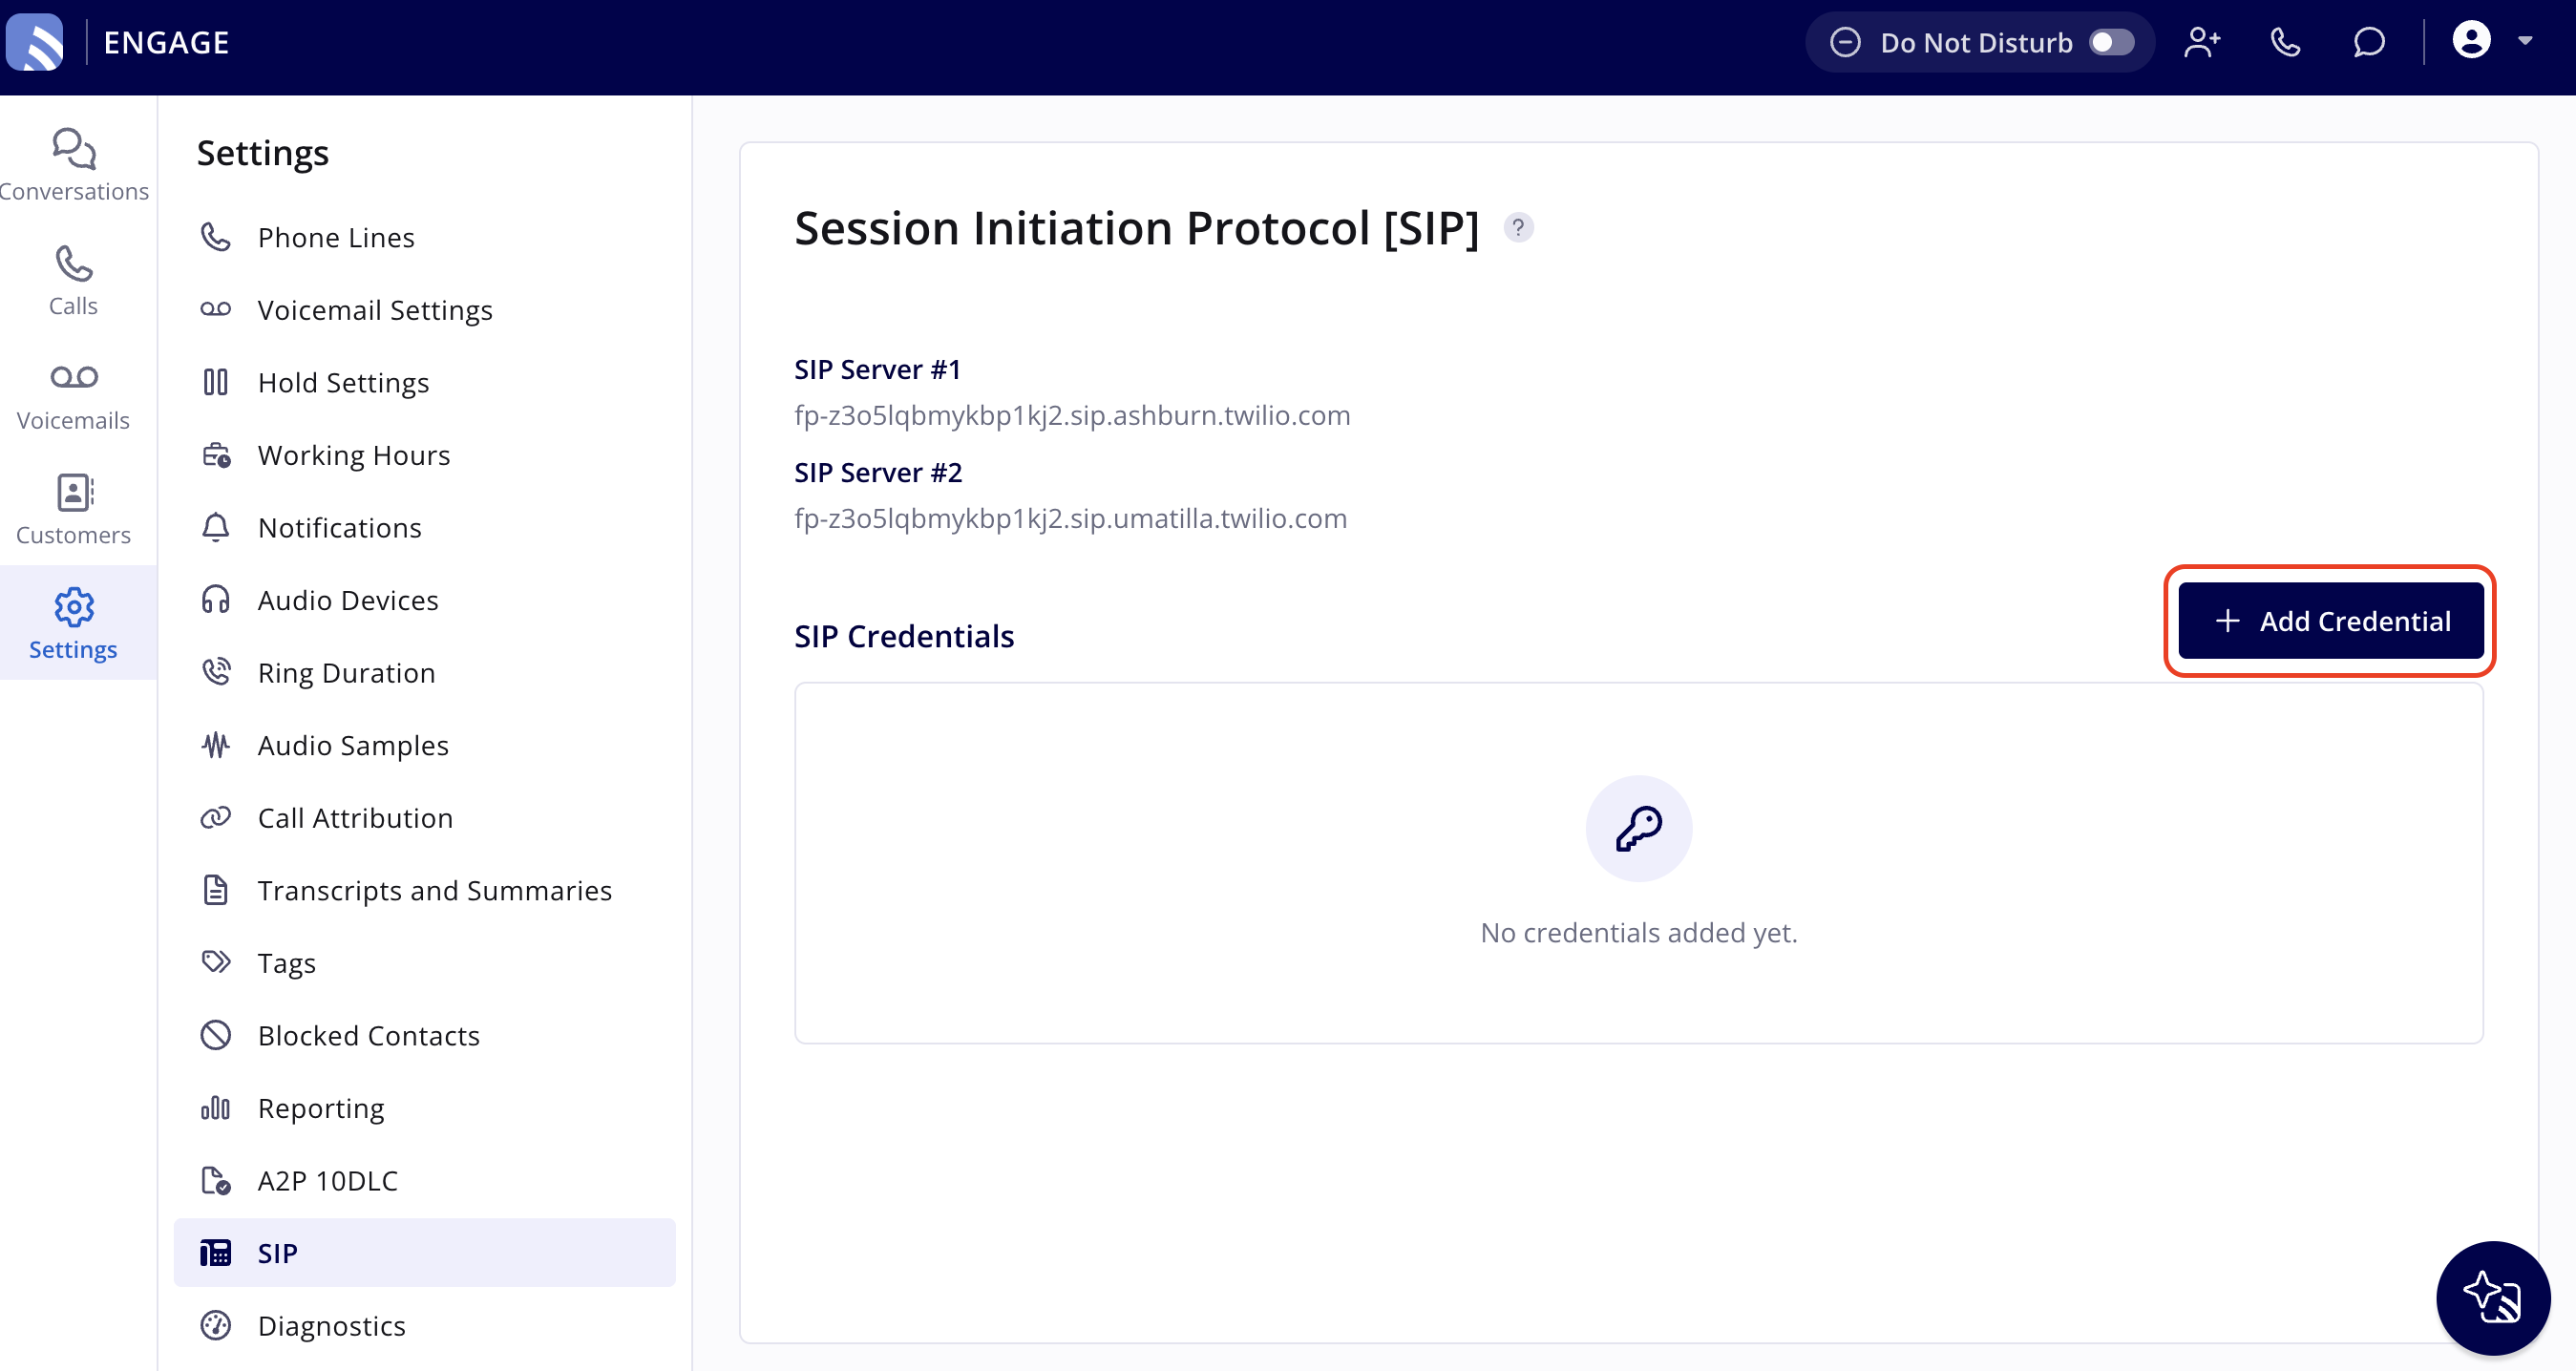Click the Audio Devices headphones icon

click(215, 600)
